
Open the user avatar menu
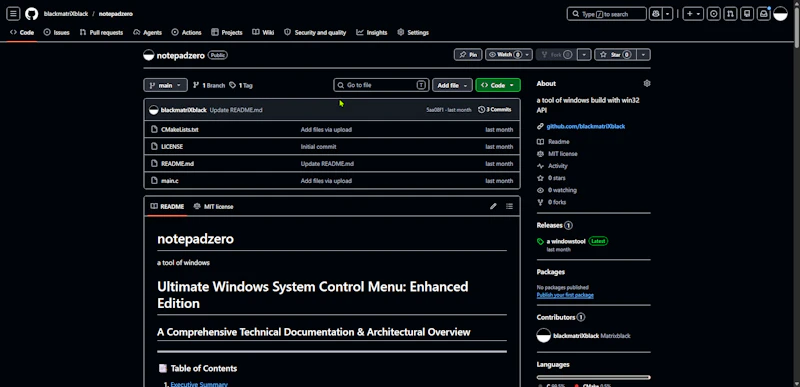(x=781, y=14)
